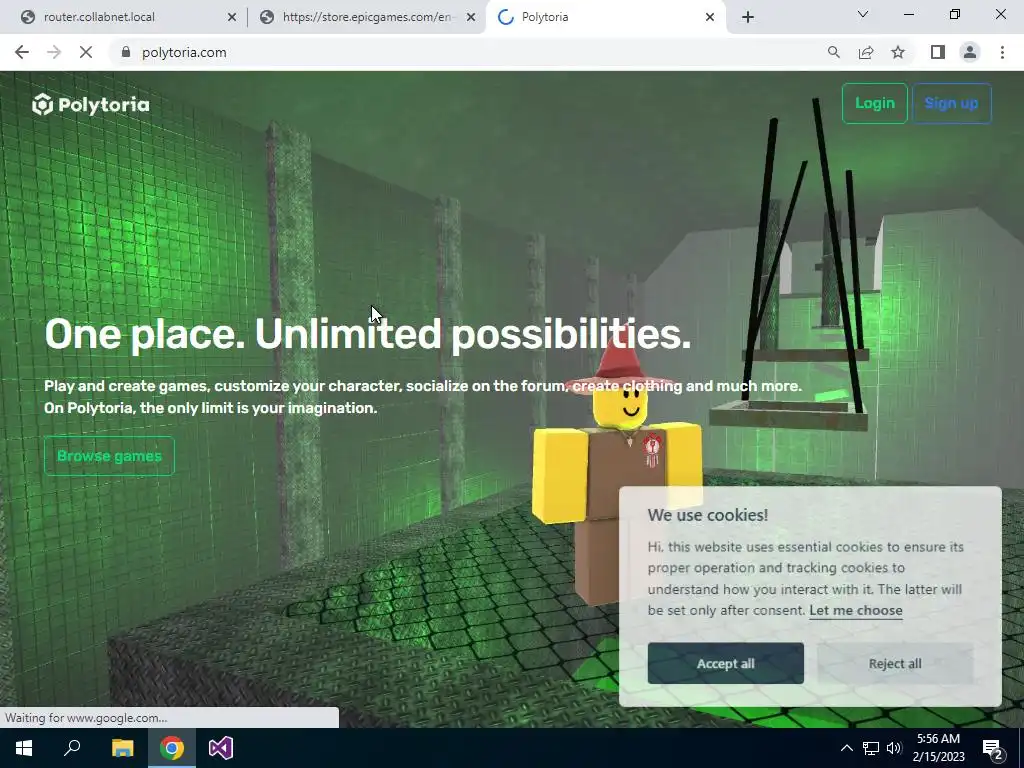The width and height of the screenshot is (1024, 768).
Task: Open Browse games
Action: (x=109, y=456)
